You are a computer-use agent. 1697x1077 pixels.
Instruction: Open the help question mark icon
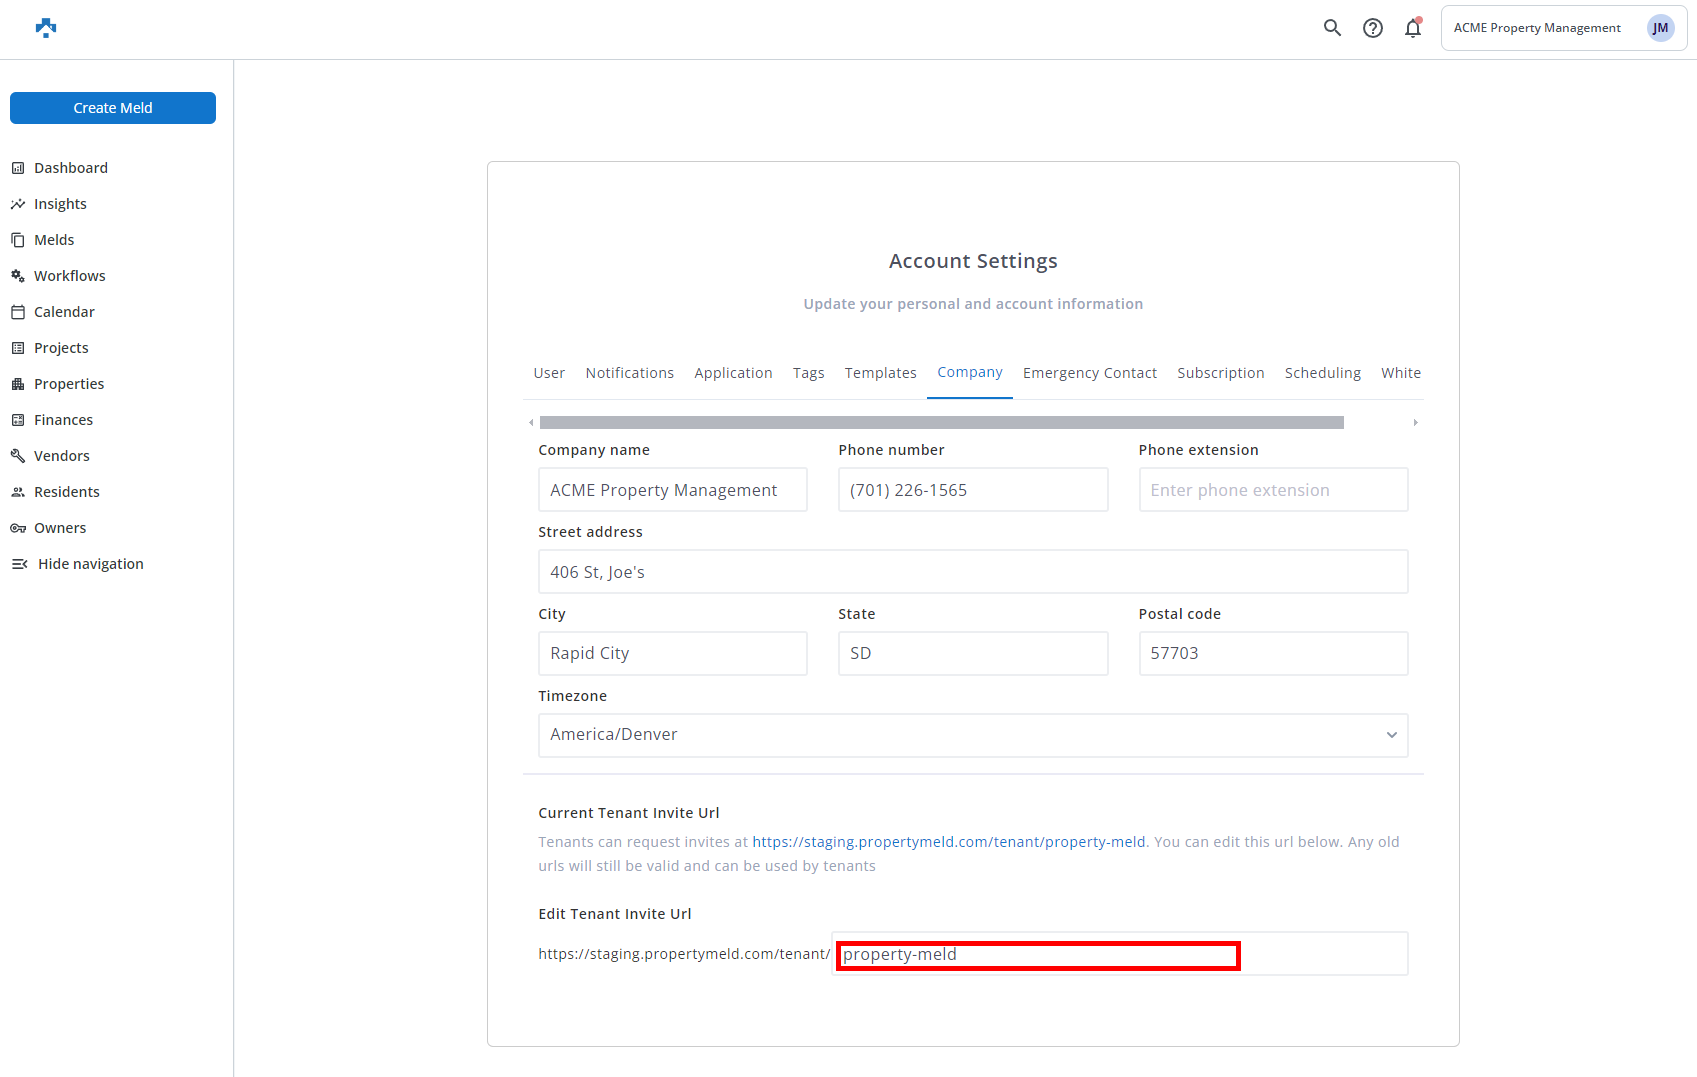point(1373,28)
